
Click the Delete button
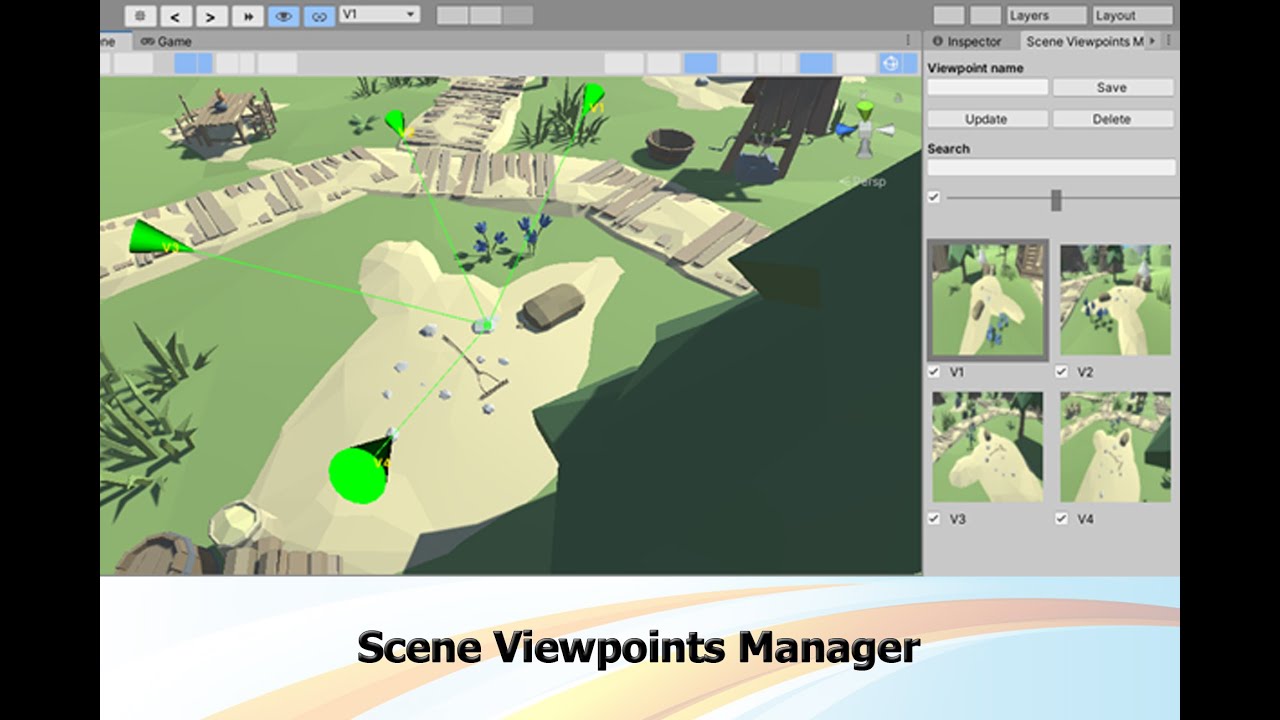(x=1112, y=119)
